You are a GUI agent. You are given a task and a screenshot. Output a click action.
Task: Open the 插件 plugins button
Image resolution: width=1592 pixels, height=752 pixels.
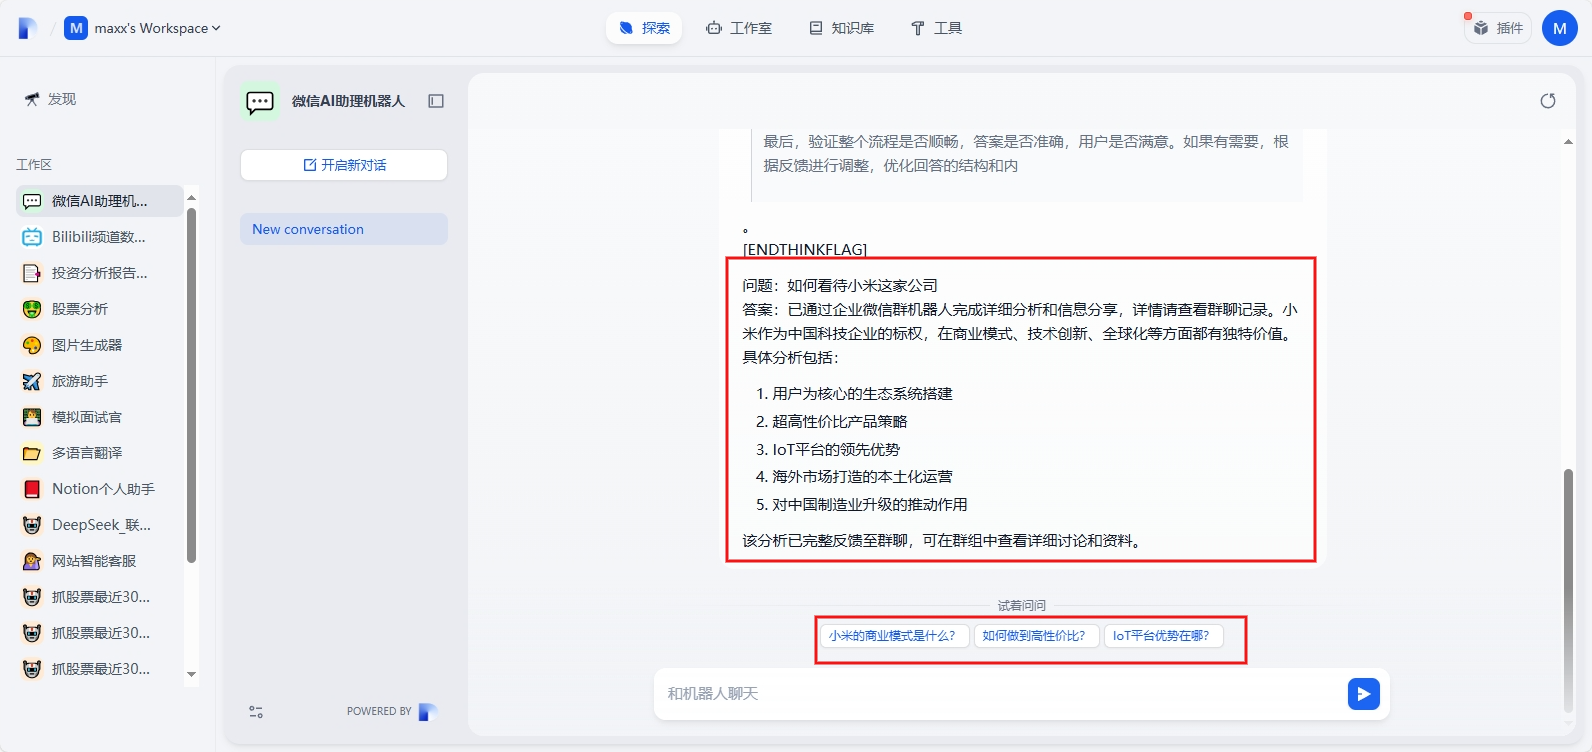point(1498,28)
